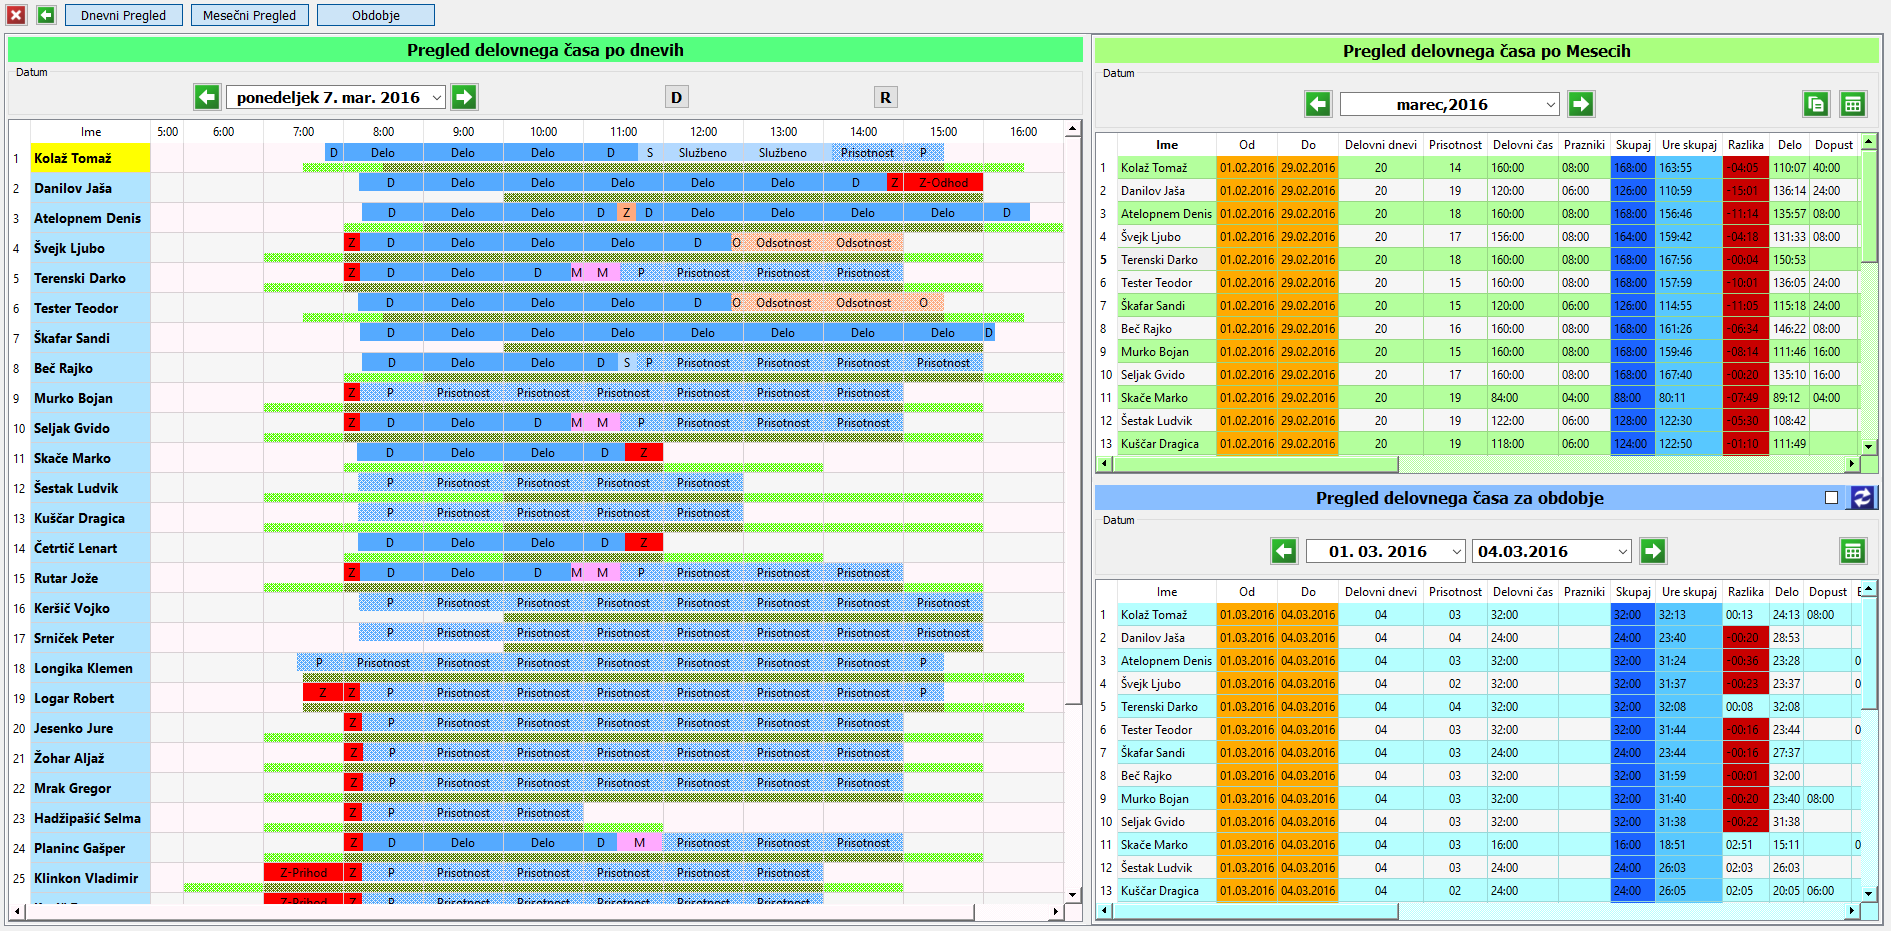1891x931 pixels.
Task: Switch to Obdobje view
Action: [375, 15]
